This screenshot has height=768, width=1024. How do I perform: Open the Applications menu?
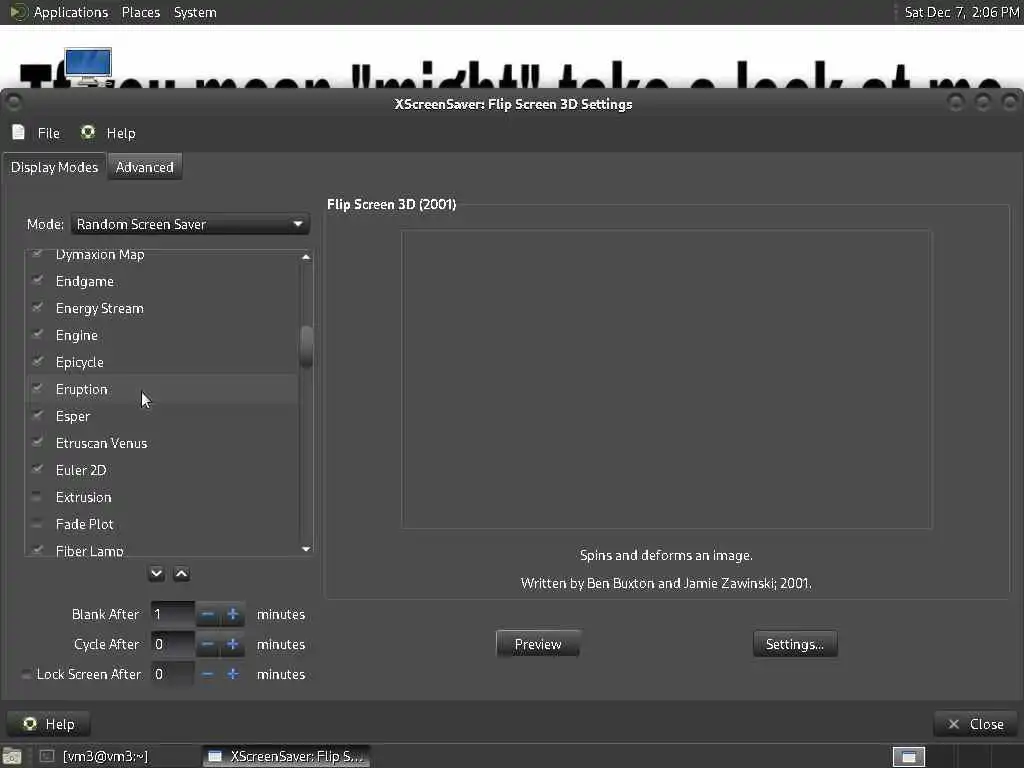(x=60, y=12)
